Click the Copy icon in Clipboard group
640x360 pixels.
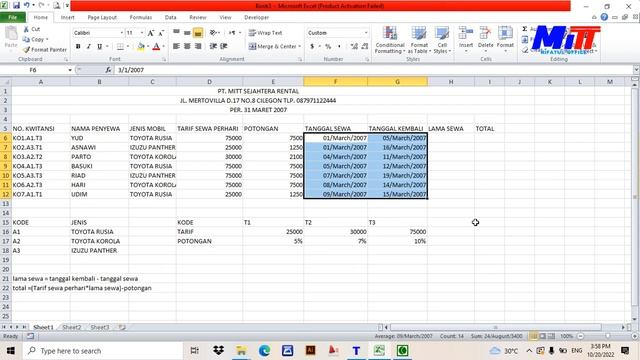tap(26, 39)
